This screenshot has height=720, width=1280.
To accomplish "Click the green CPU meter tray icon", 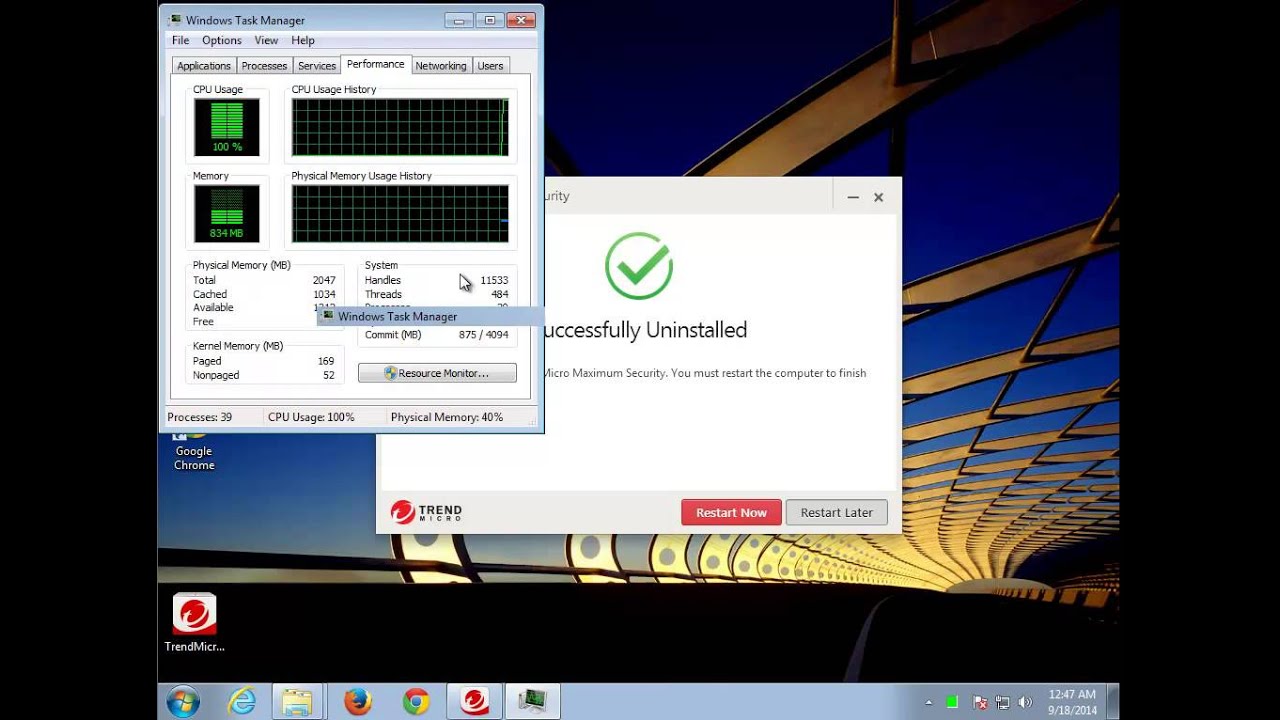I will click(x=952, y=702).
